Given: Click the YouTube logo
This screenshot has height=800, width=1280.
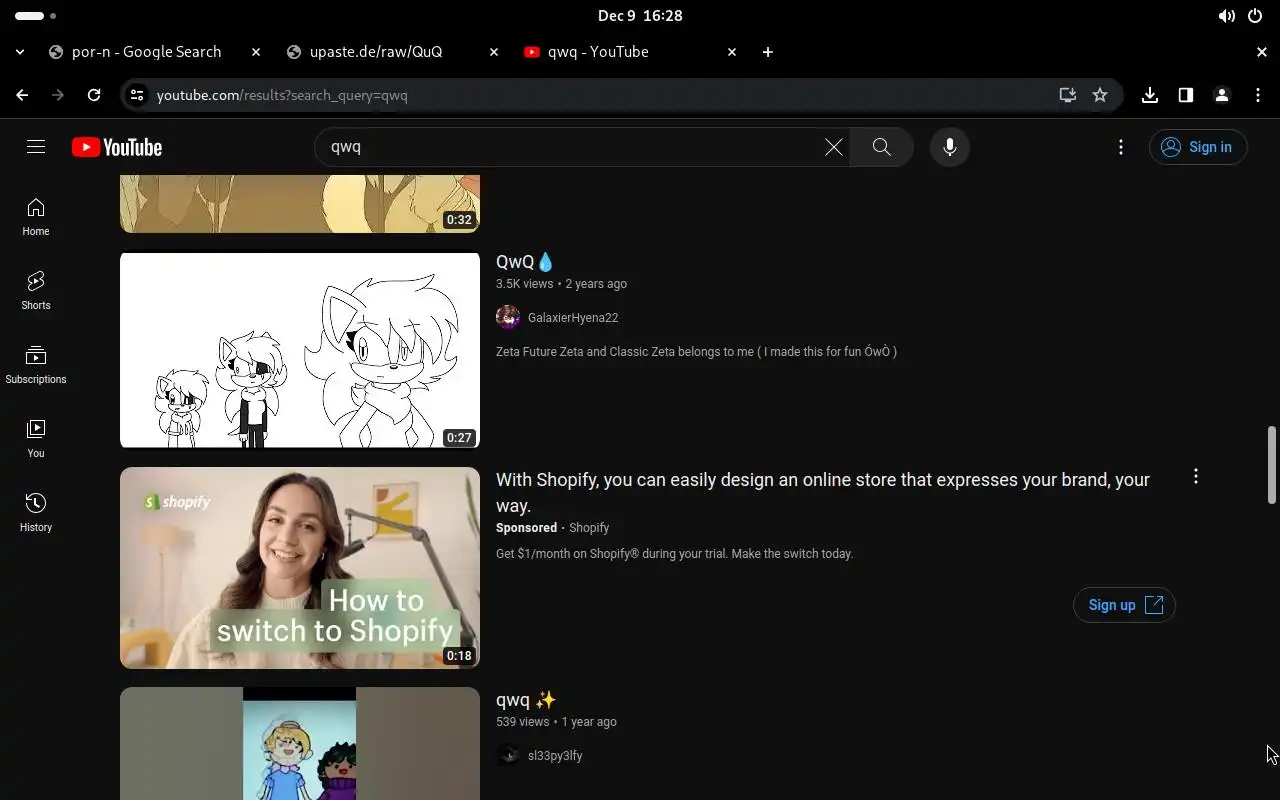Looking at the screenshot, I should [117, 147].
